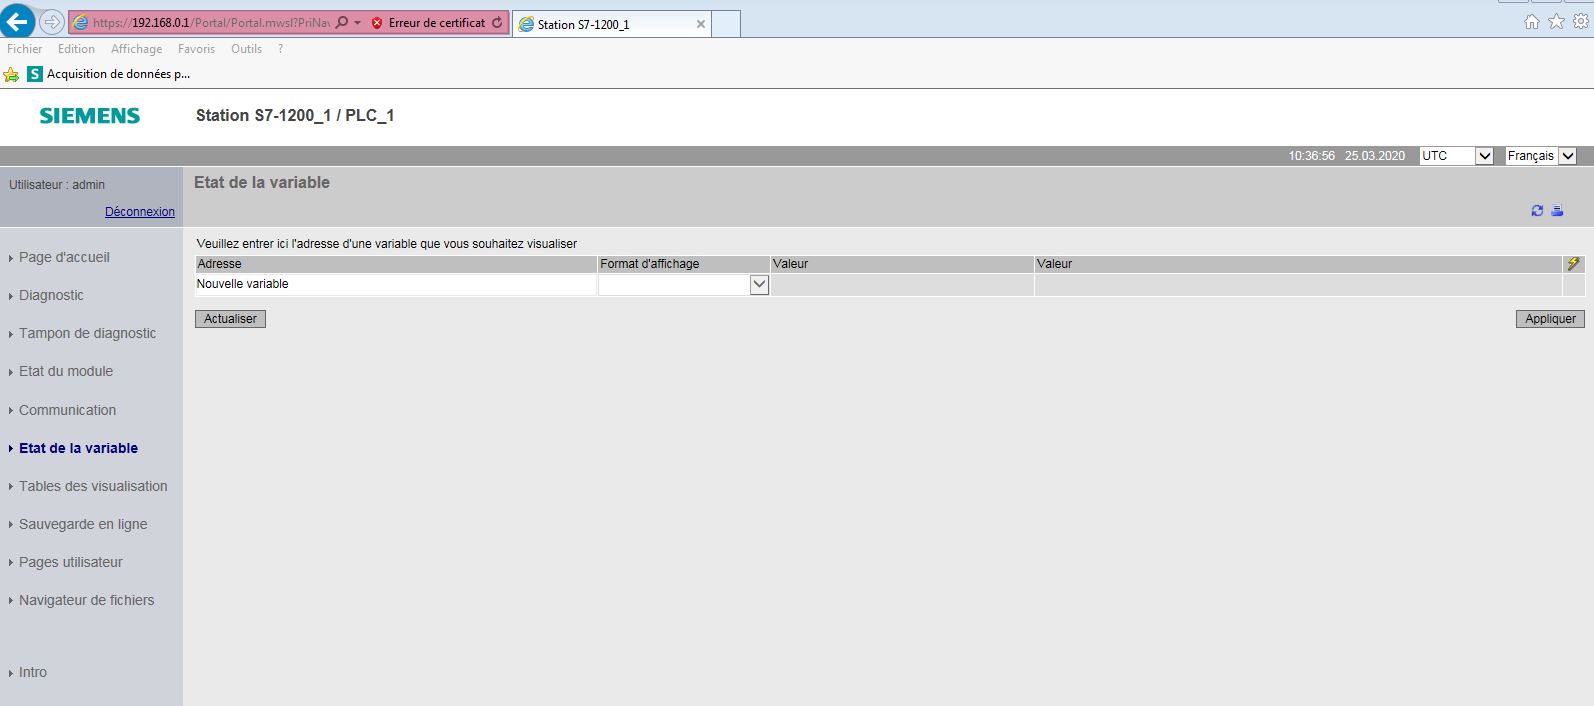Click the Format d'affichage column header
Viewport: 1594px width, 706px height.
[x=684, y=264]
